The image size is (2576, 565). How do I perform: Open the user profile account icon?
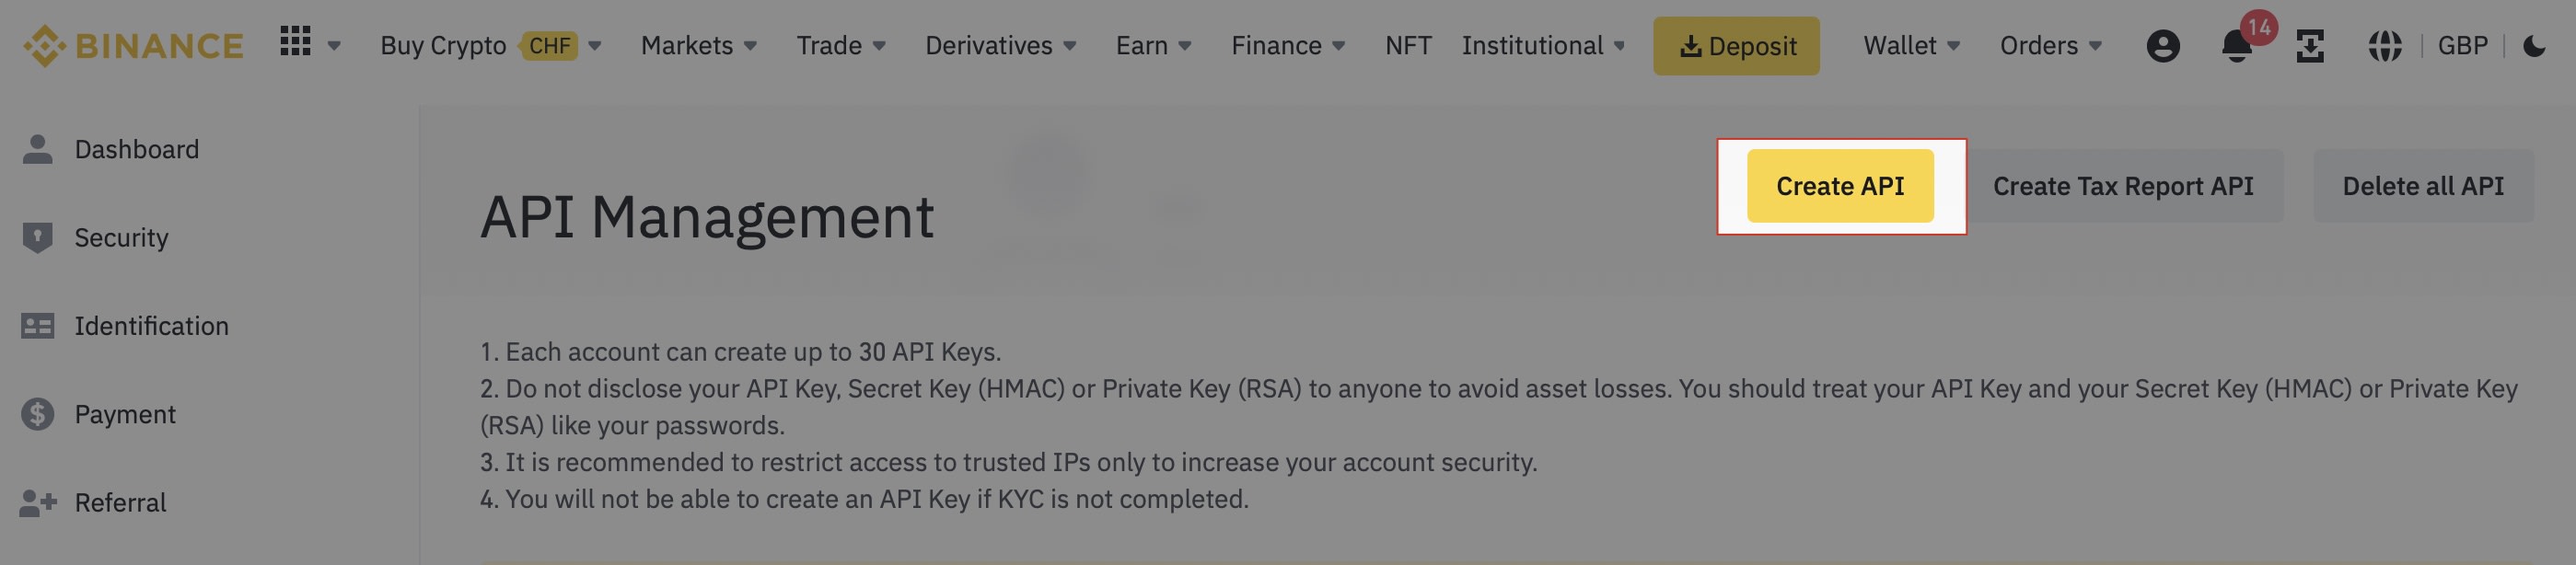pyautogui.click(x=2162, y=46)
